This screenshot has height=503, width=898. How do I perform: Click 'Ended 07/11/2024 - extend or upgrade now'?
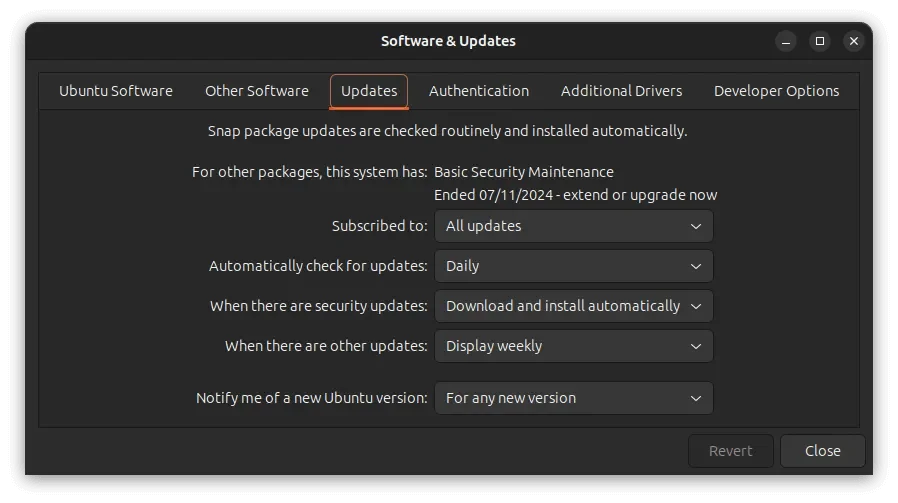tap(575, 195)
